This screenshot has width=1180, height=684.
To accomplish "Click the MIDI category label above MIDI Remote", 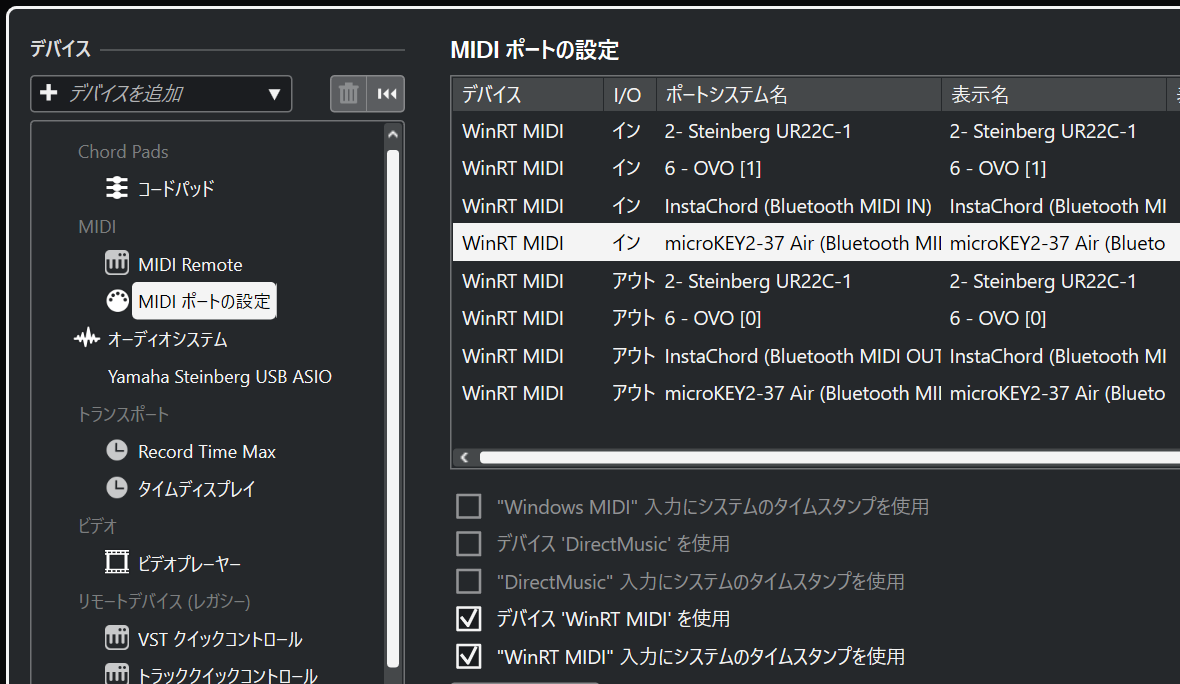I will (x=97, y=226).
